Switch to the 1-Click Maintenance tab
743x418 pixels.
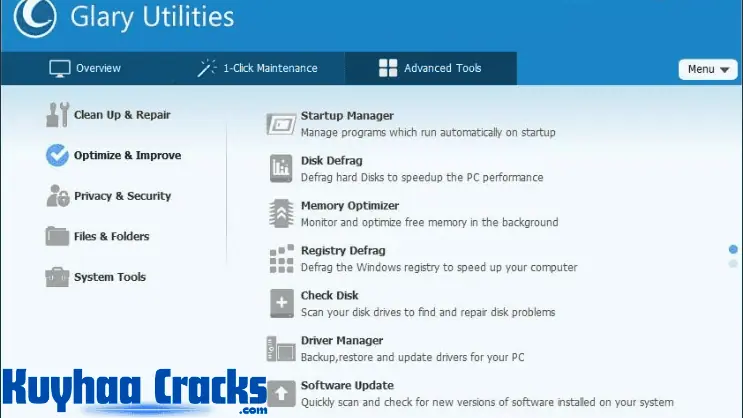(258, 68)
